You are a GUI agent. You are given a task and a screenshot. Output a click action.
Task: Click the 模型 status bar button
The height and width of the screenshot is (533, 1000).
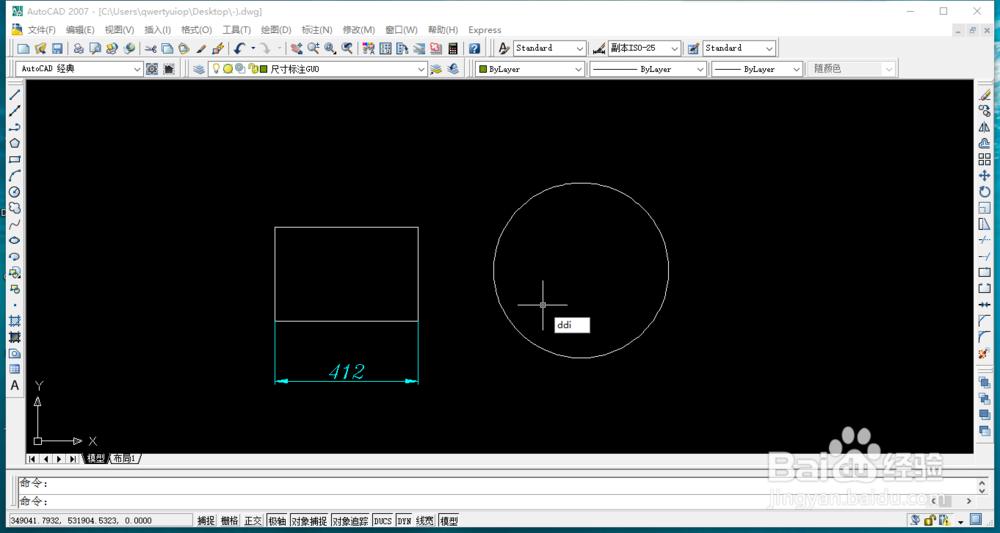pyautogui.click(x=449, y=521)
